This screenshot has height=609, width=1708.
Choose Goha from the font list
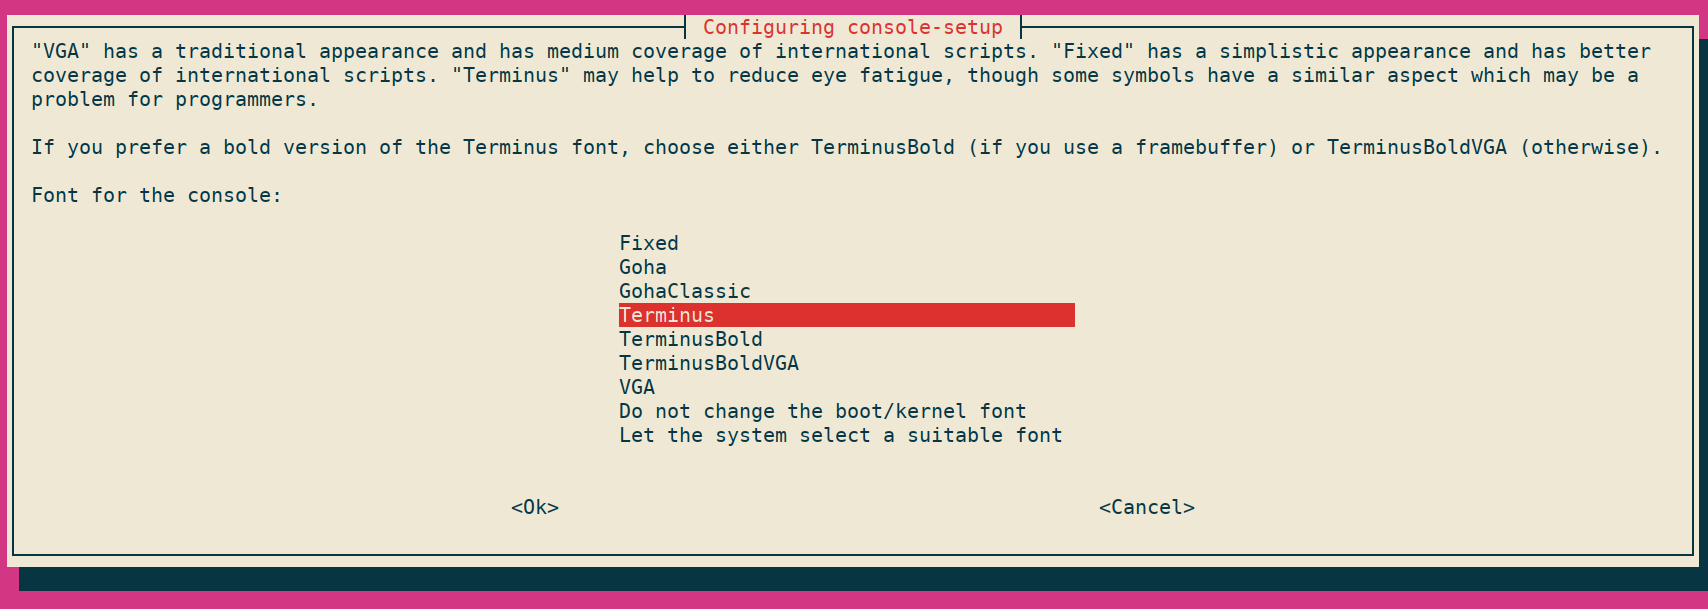[643, 267]
